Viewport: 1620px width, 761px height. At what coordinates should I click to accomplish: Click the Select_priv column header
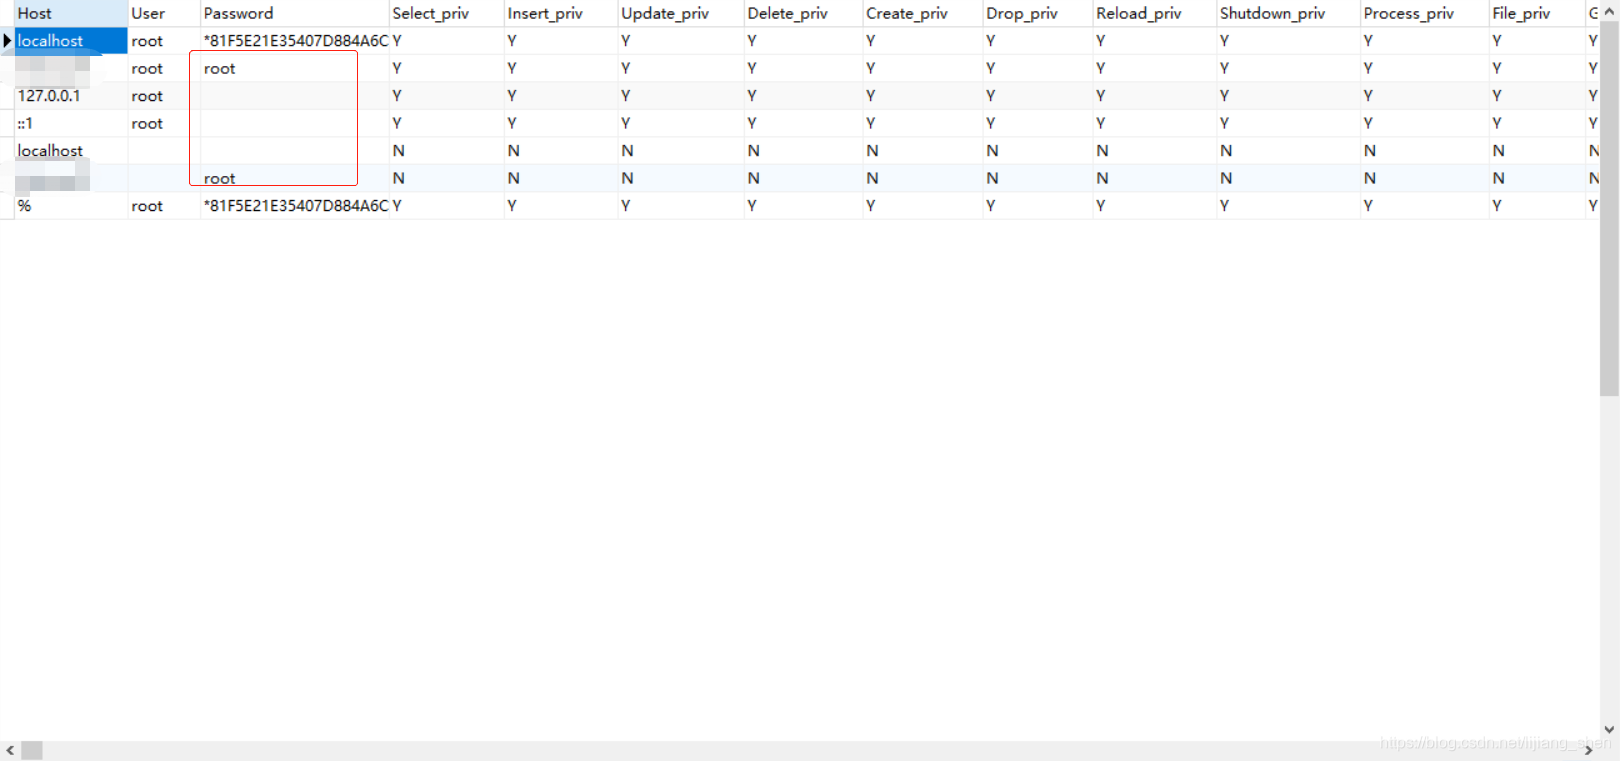(446, 13)
